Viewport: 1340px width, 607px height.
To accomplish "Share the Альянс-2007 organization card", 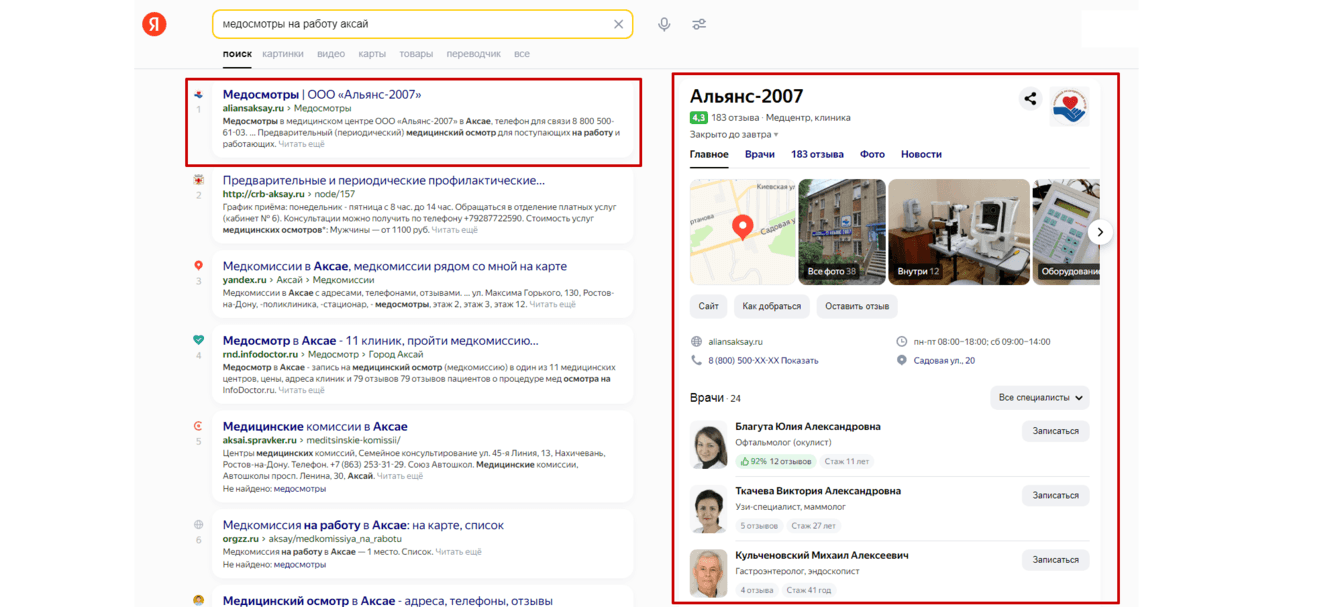I will click(1030, 98).
